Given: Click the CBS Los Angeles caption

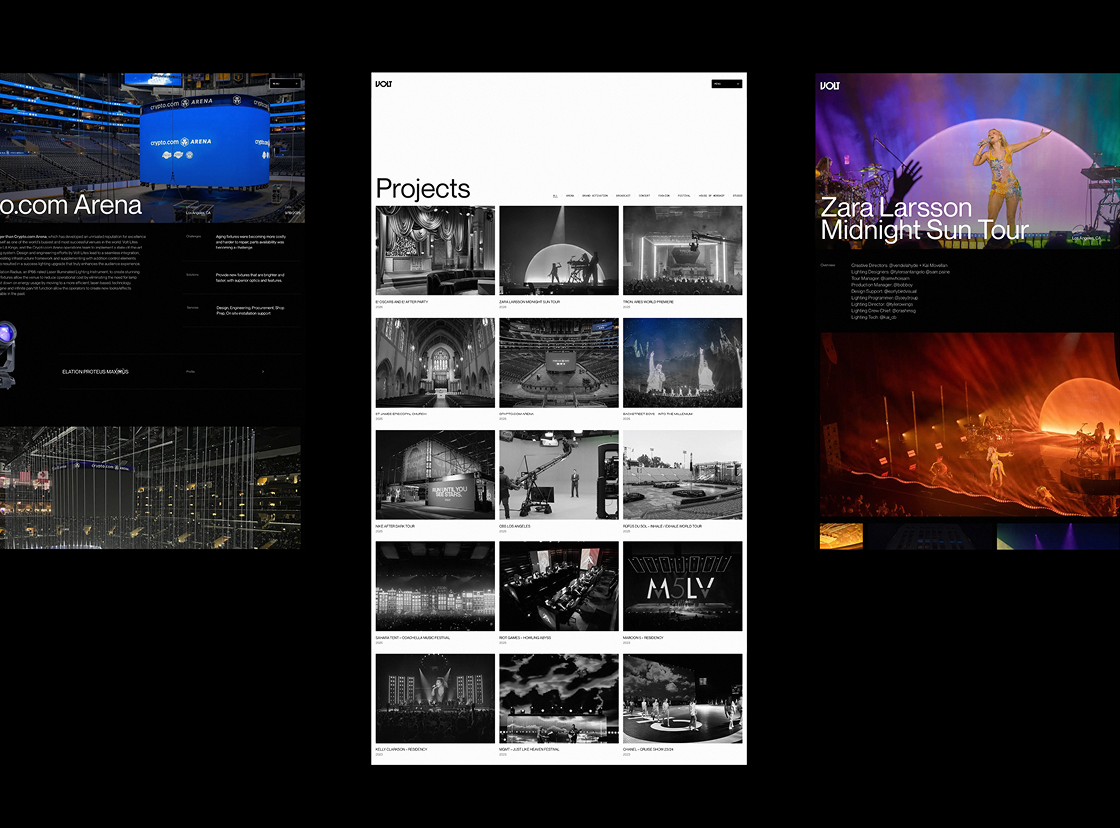Looking at the screenshot, I should 514,526.
